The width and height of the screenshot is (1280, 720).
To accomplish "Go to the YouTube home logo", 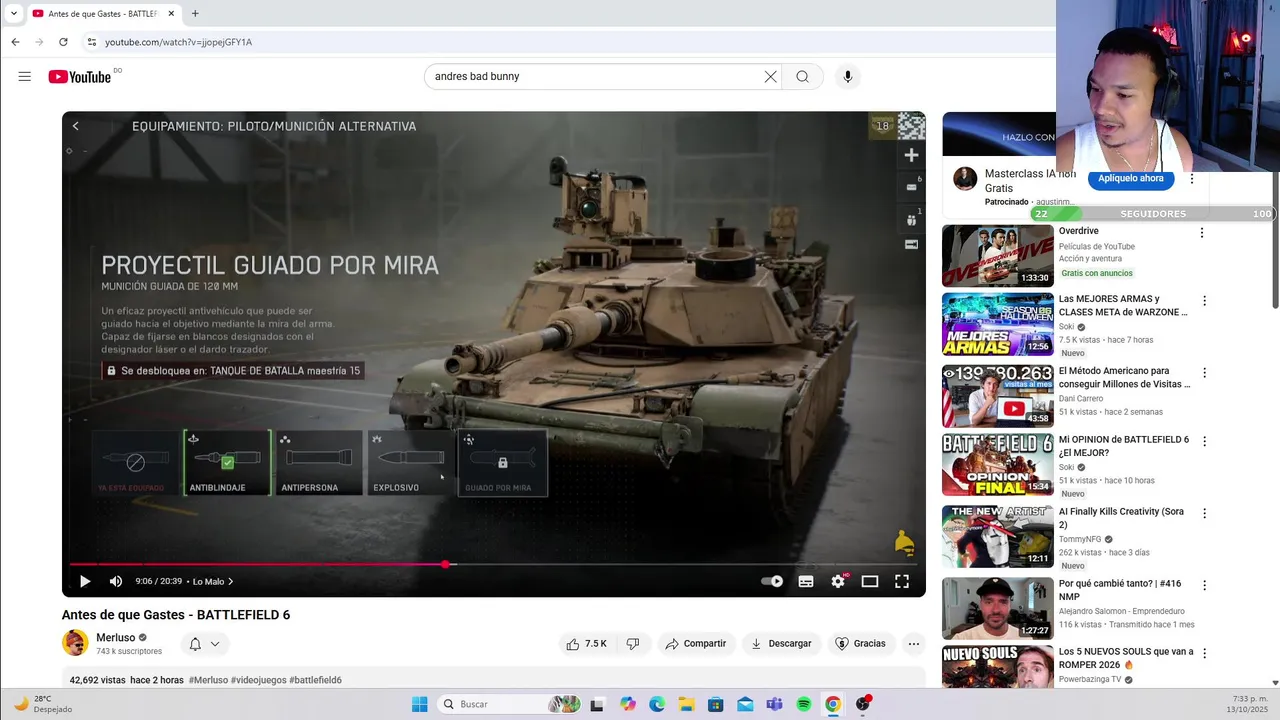I will 80,77.
